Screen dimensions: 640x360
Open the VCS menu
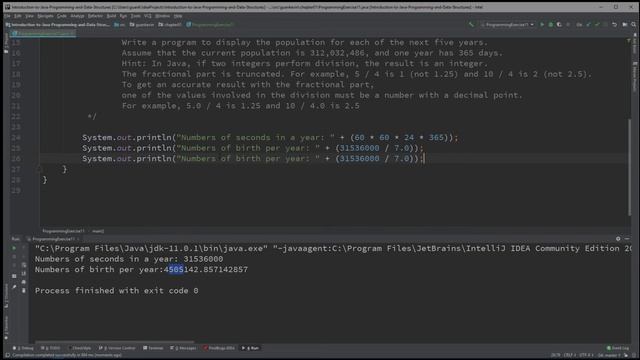pos(148,16)
